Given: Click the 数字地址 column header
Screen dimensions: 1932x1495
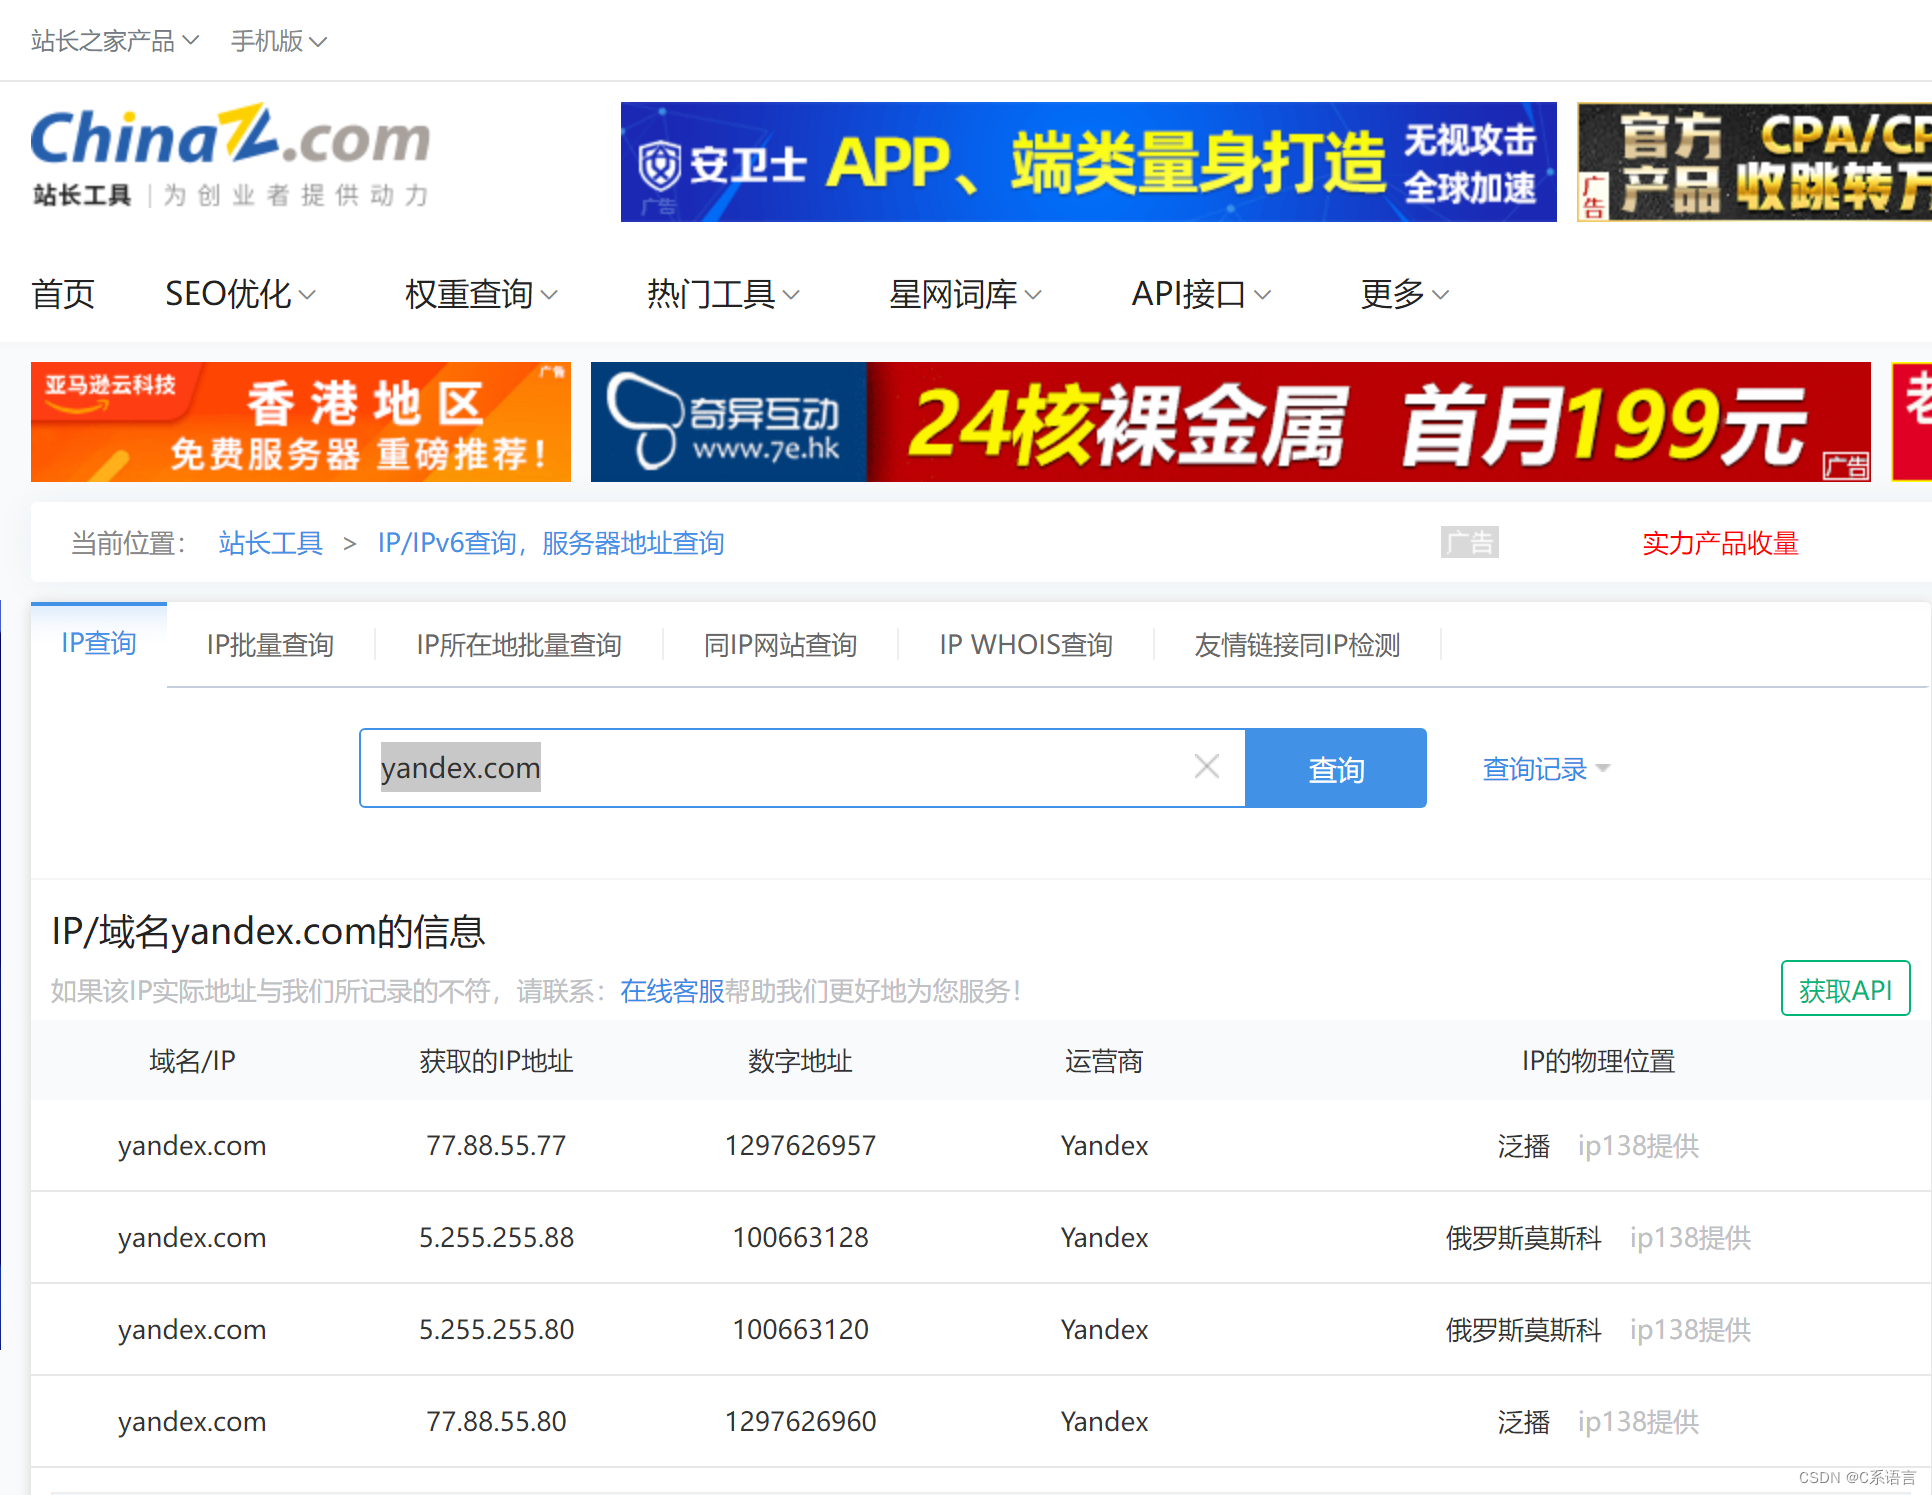Looking at the screenshot, I should pos(800,1061).
